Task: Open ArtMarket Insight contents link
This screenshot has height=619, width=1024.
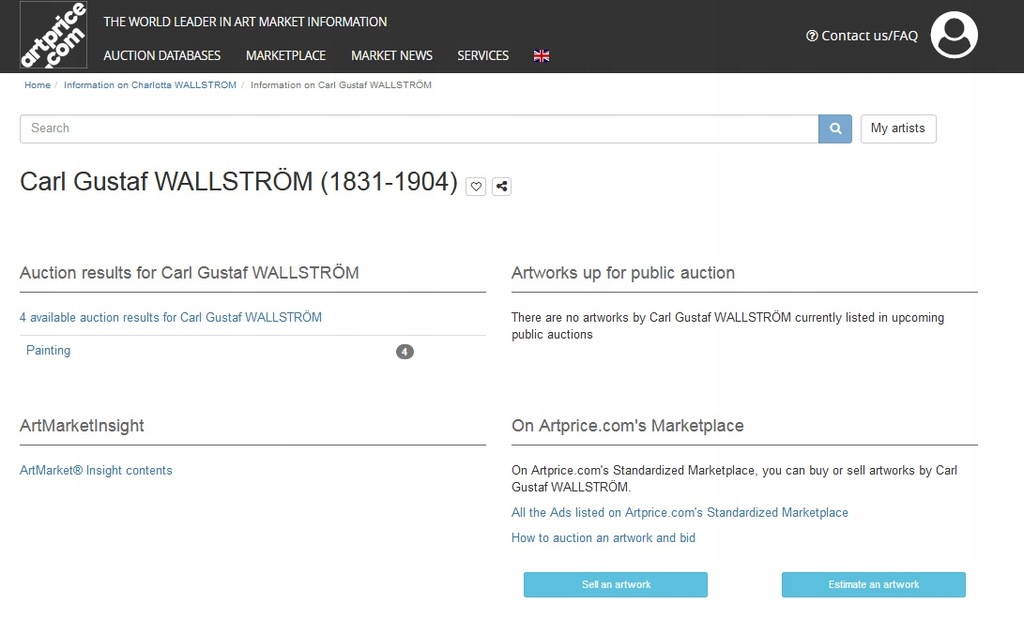Action: point(96,471)
